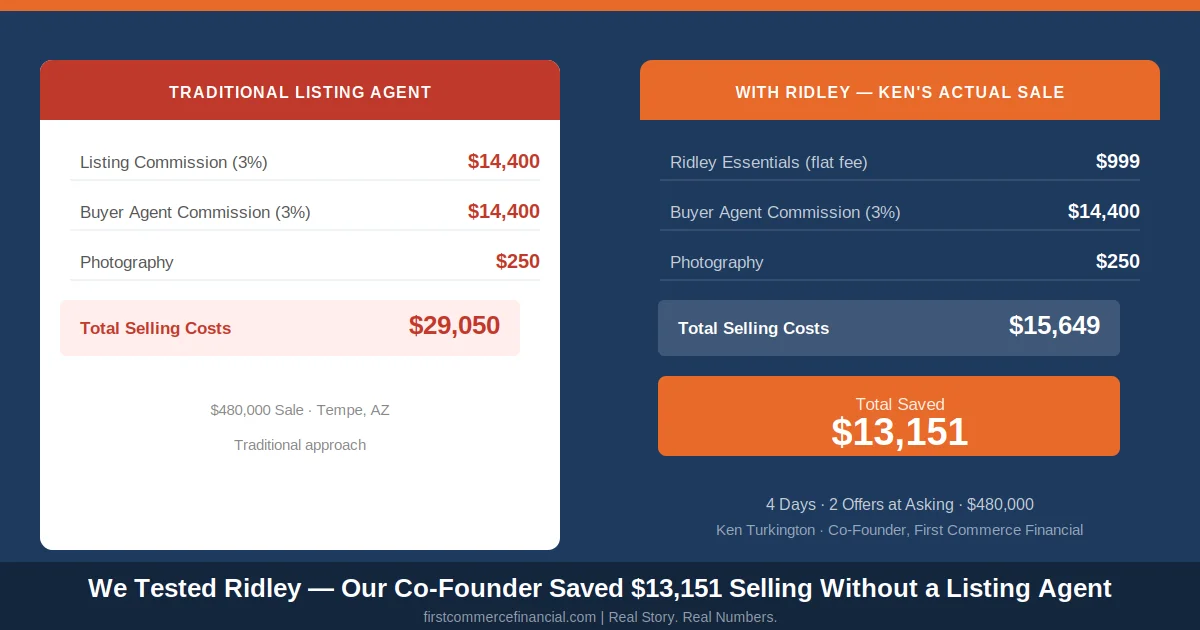Click the $14,400 amount beside Listing Commission
This screenshot has height=630, width=1200.
(x=503, y=161)
